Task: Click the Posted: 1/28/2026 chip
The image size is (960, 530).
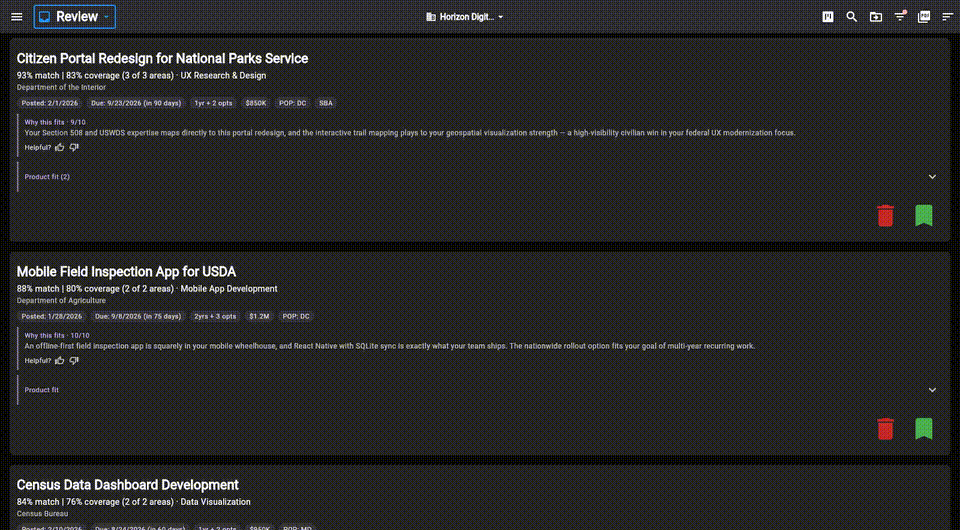Action: coord(51,316)
